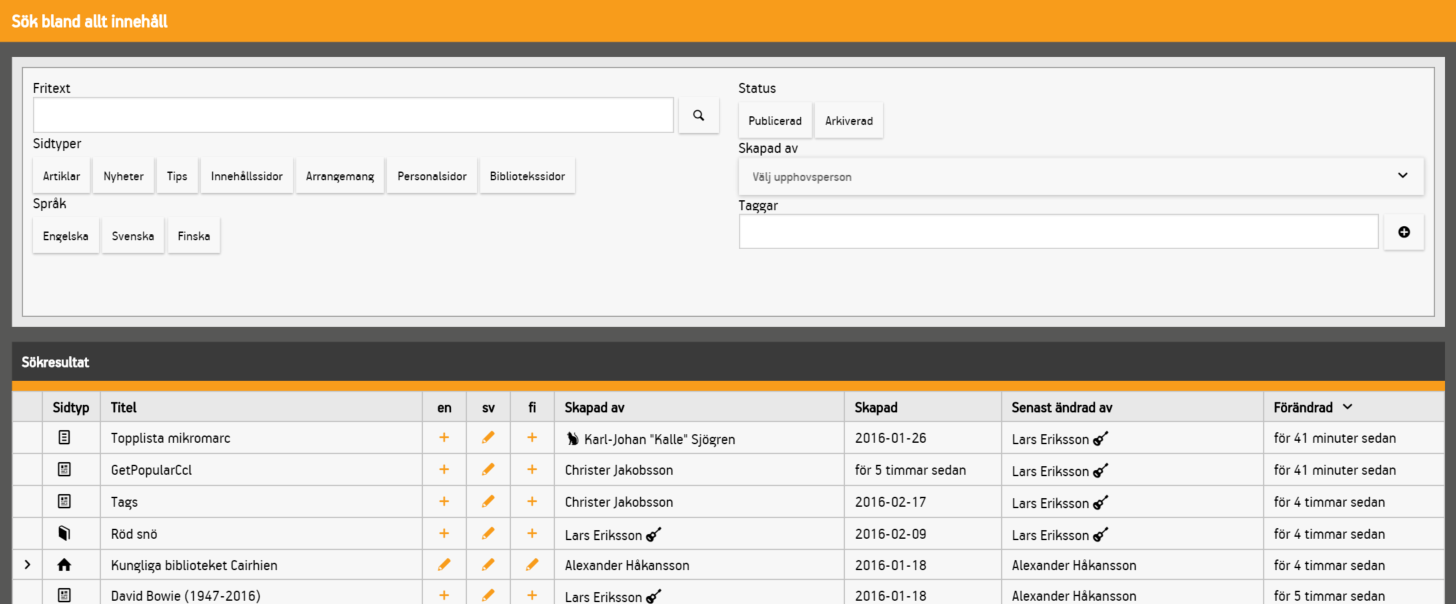This screenshot has height=604, width=1456.
Task: Open the Kungliga biblioteket Cairhien title
Action: pyautogui.click(x=194, y=565)
